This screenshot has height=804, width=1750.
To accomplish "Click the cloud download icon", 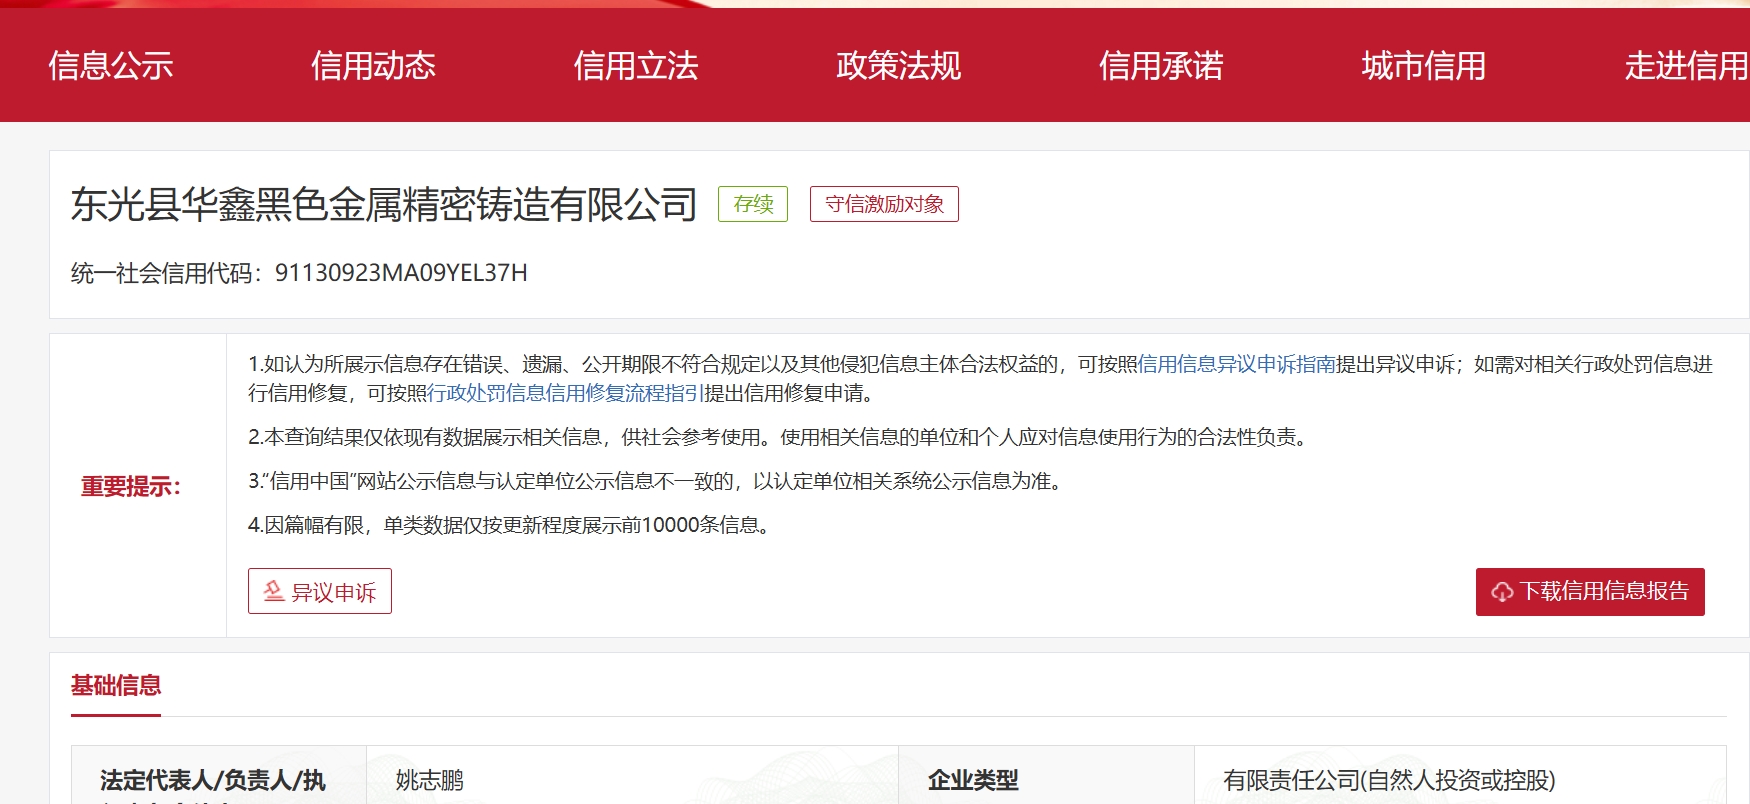I will (1502, 592).
